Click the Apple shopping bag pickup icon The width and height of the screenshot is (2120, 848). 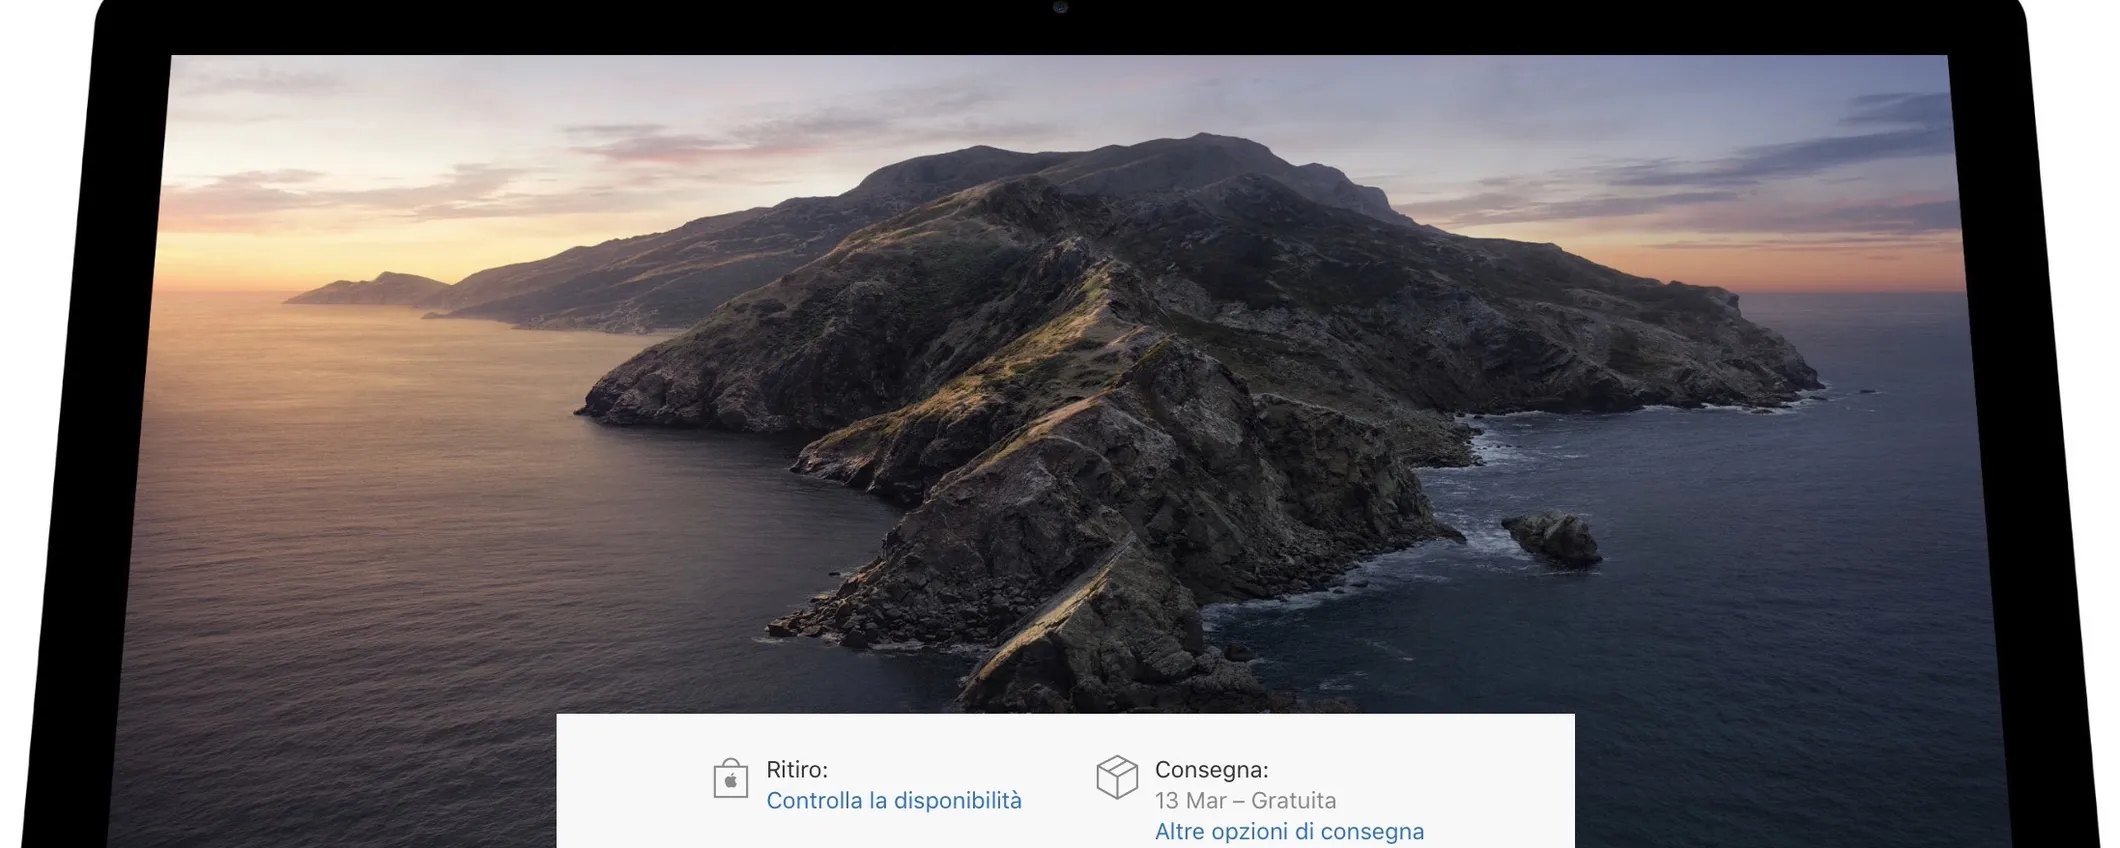731,778
